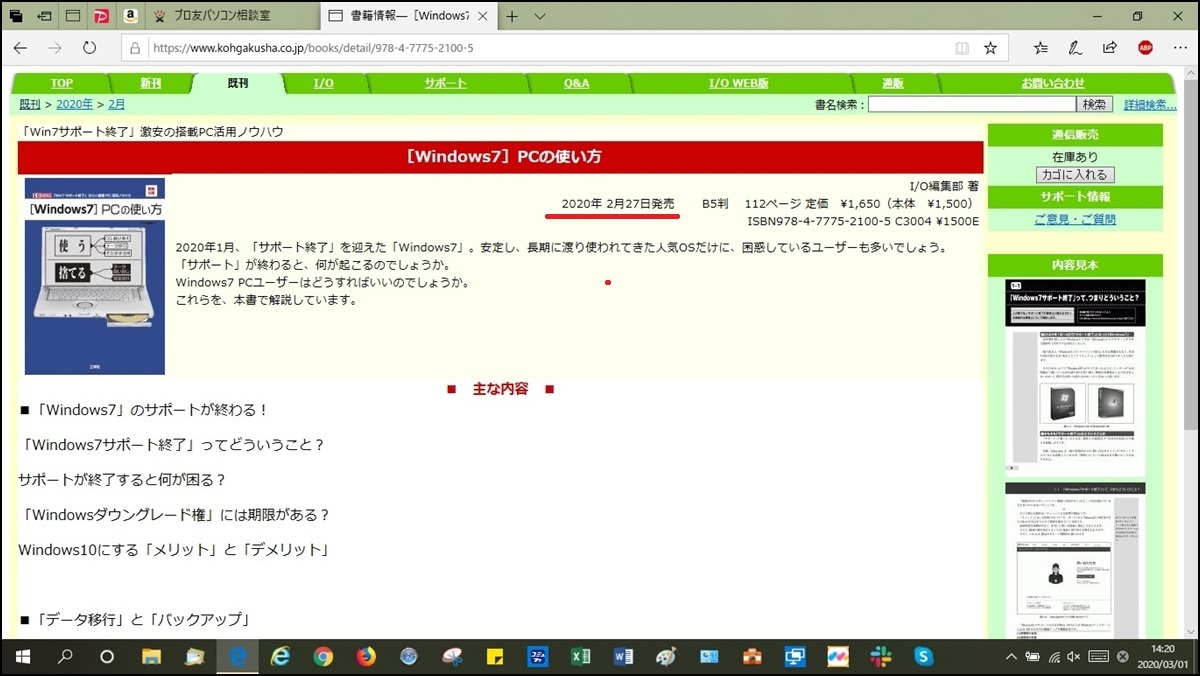Open the ABP Adblock extension icon
Image resolution: width=1200 pixels, height=676 pixels.
click(x=1145, y=47)
